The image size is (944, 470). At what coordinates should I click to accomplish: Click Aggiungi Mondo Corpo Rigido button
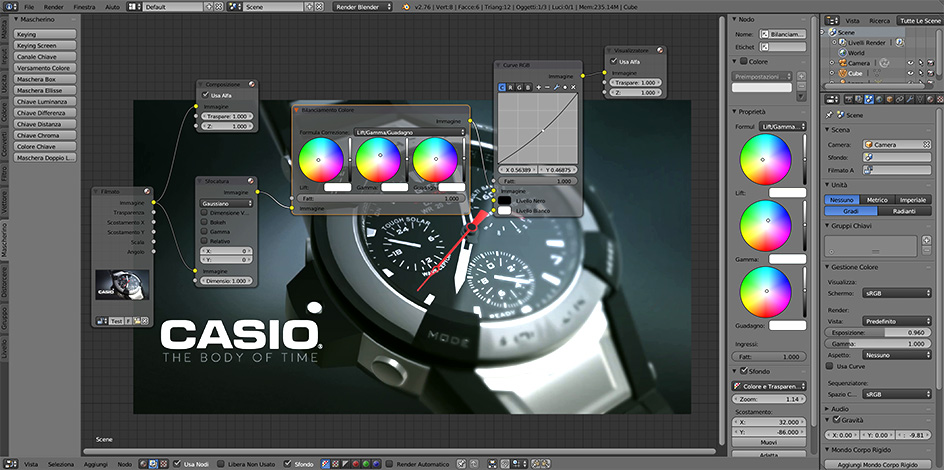(879, 465)
